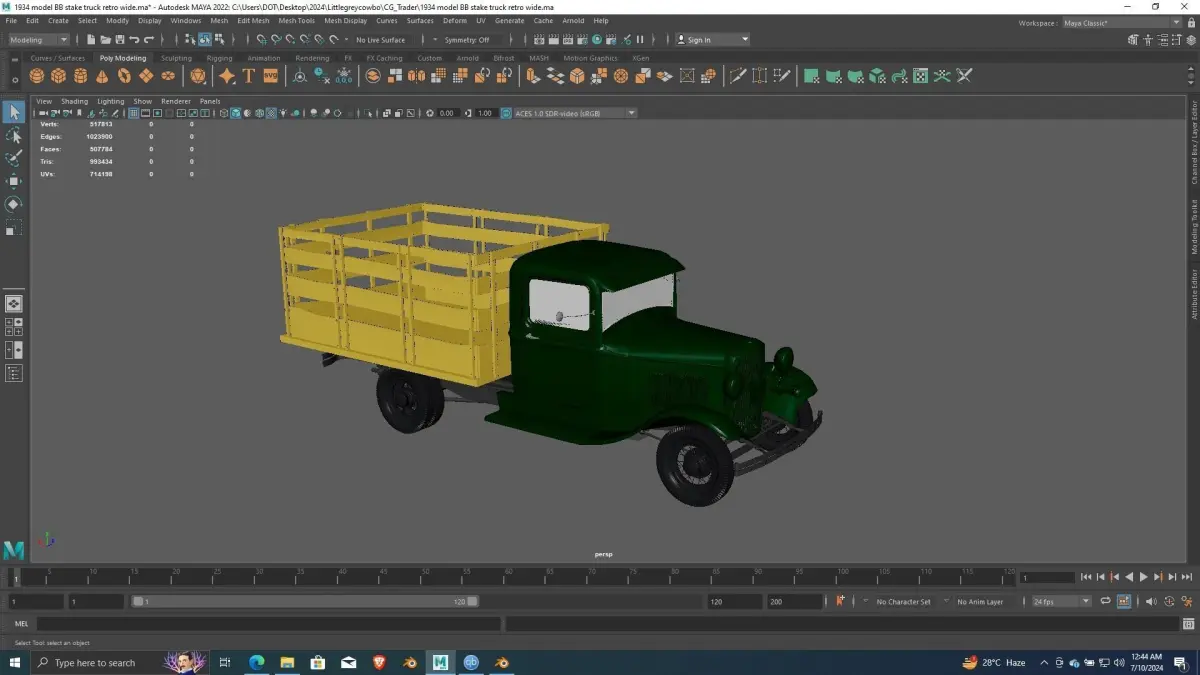Image resolution: width=1200 pixels, height=675 pixels.
Task: Switch to the Sculpting shelf tab
Action: (176, 58)
